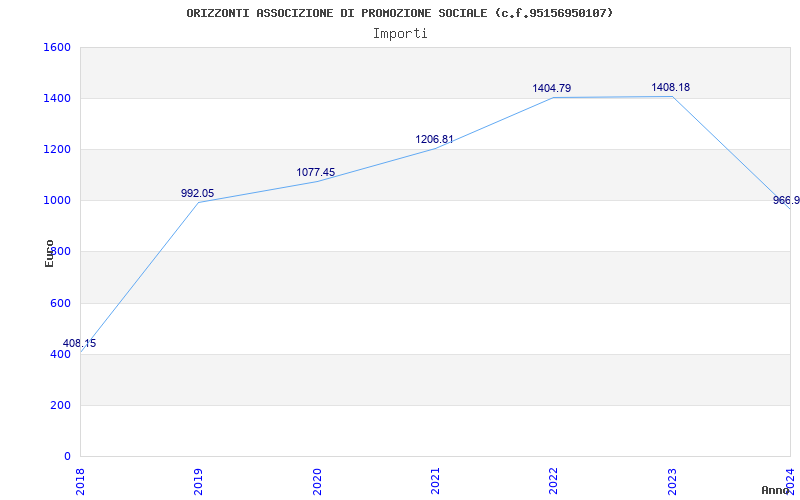This screenshot has height=500, width=800.
Task: Click the 1077.45 data label
Action: pos(316,172)
